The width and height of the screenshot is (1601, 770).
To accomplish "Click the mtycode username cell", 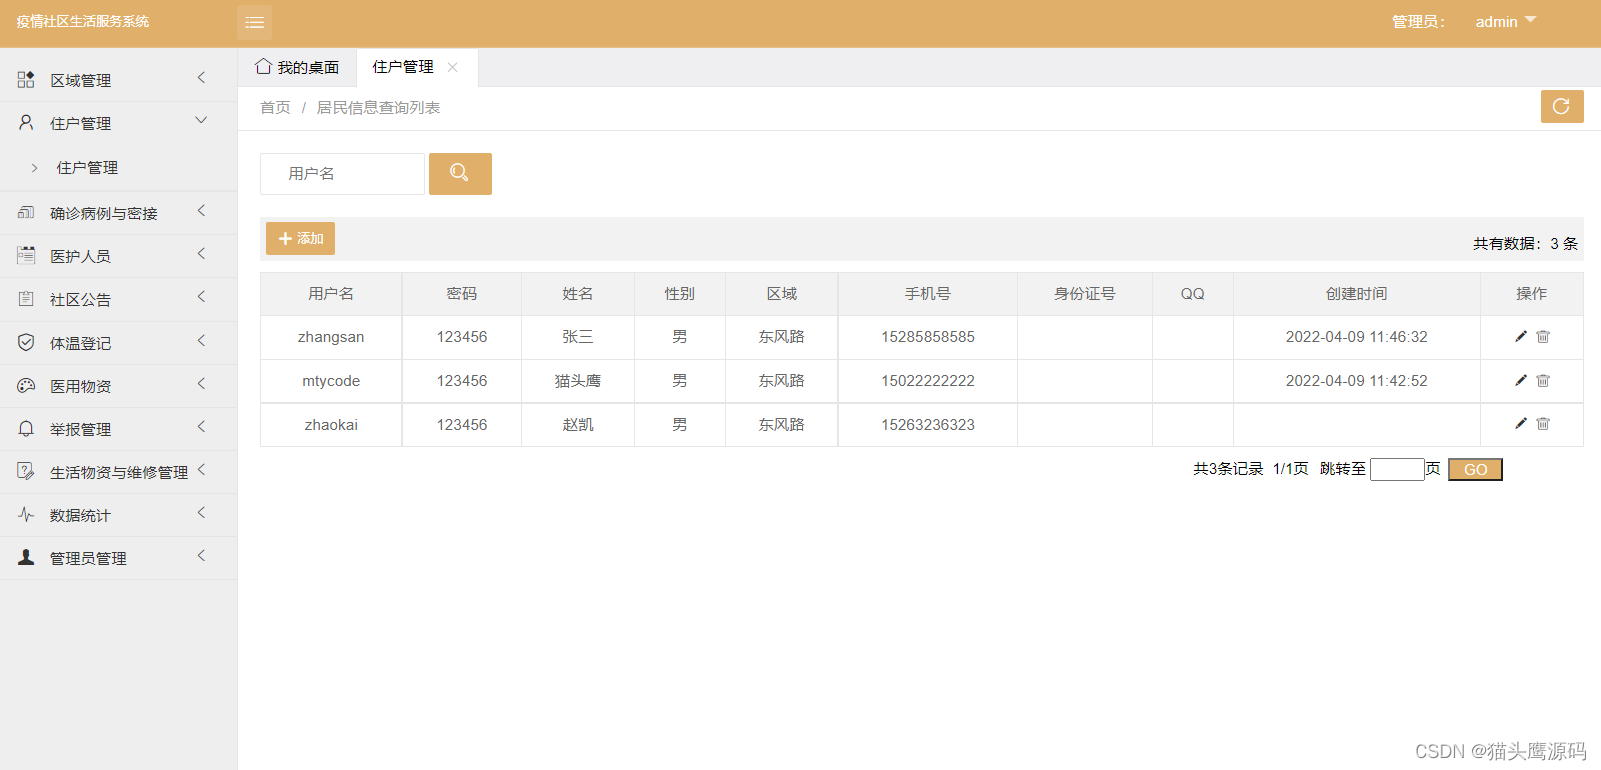I will pos(331,381).
